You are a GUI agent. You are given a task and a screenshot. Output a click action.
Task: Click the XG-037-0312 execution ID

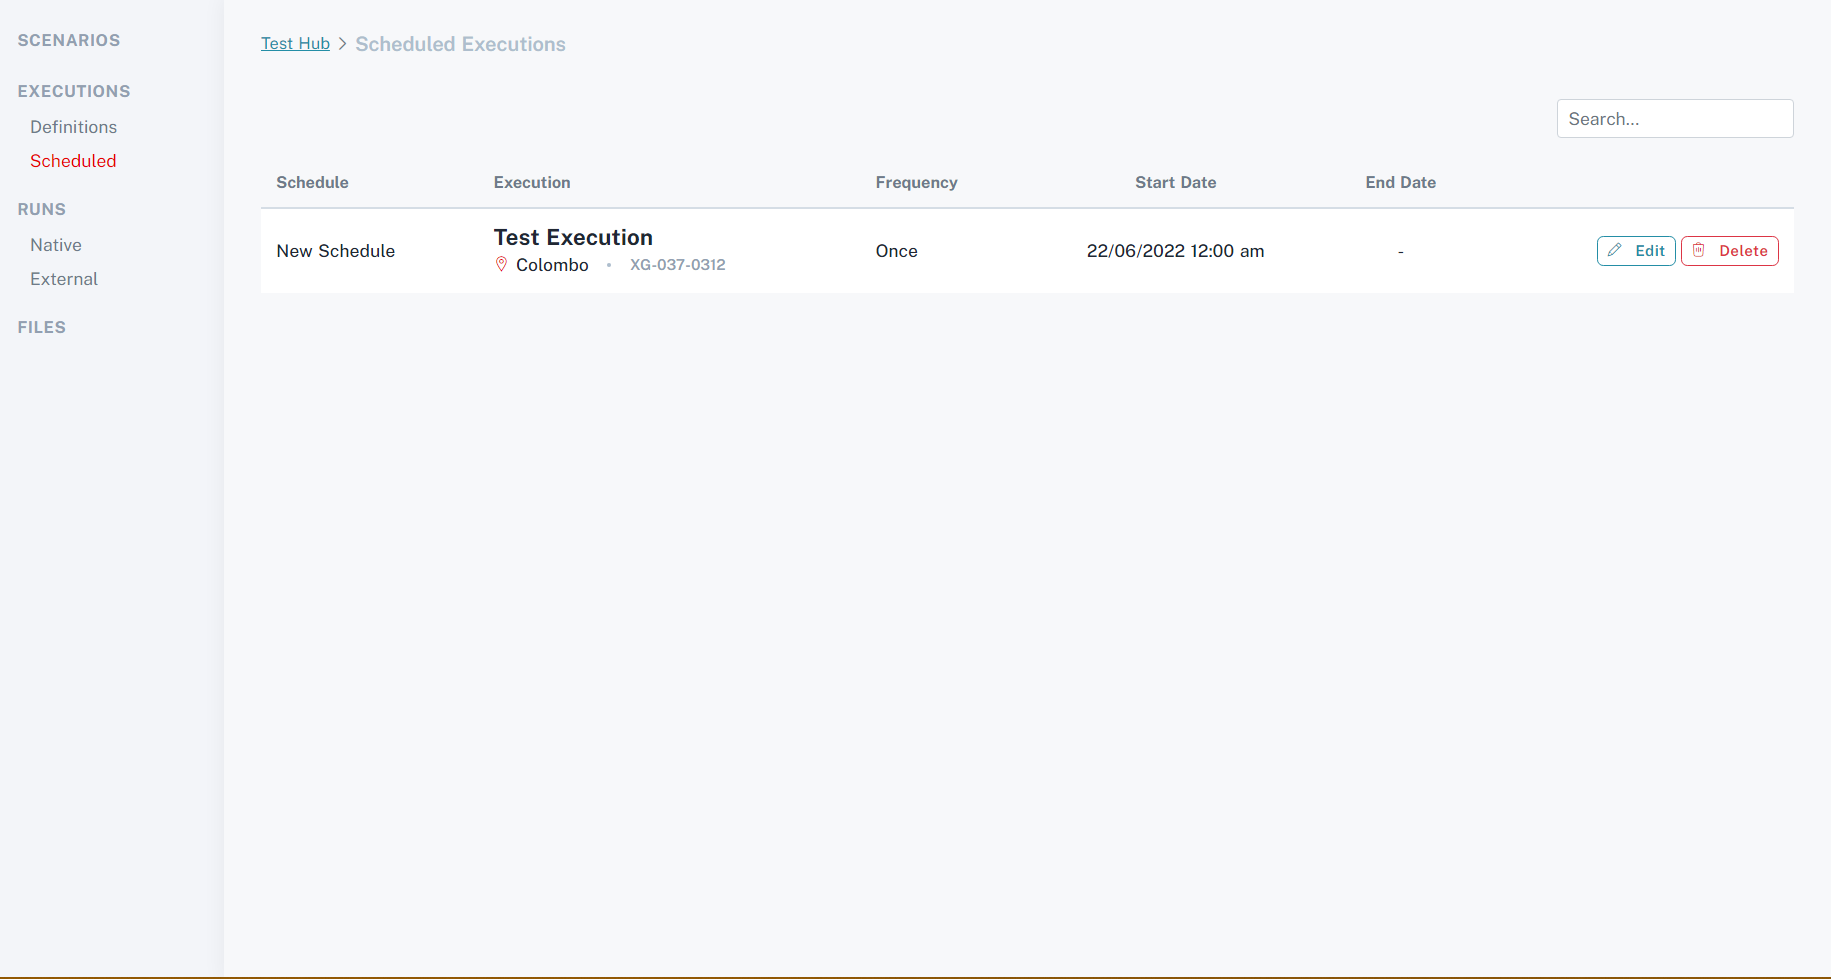(677, 265)
